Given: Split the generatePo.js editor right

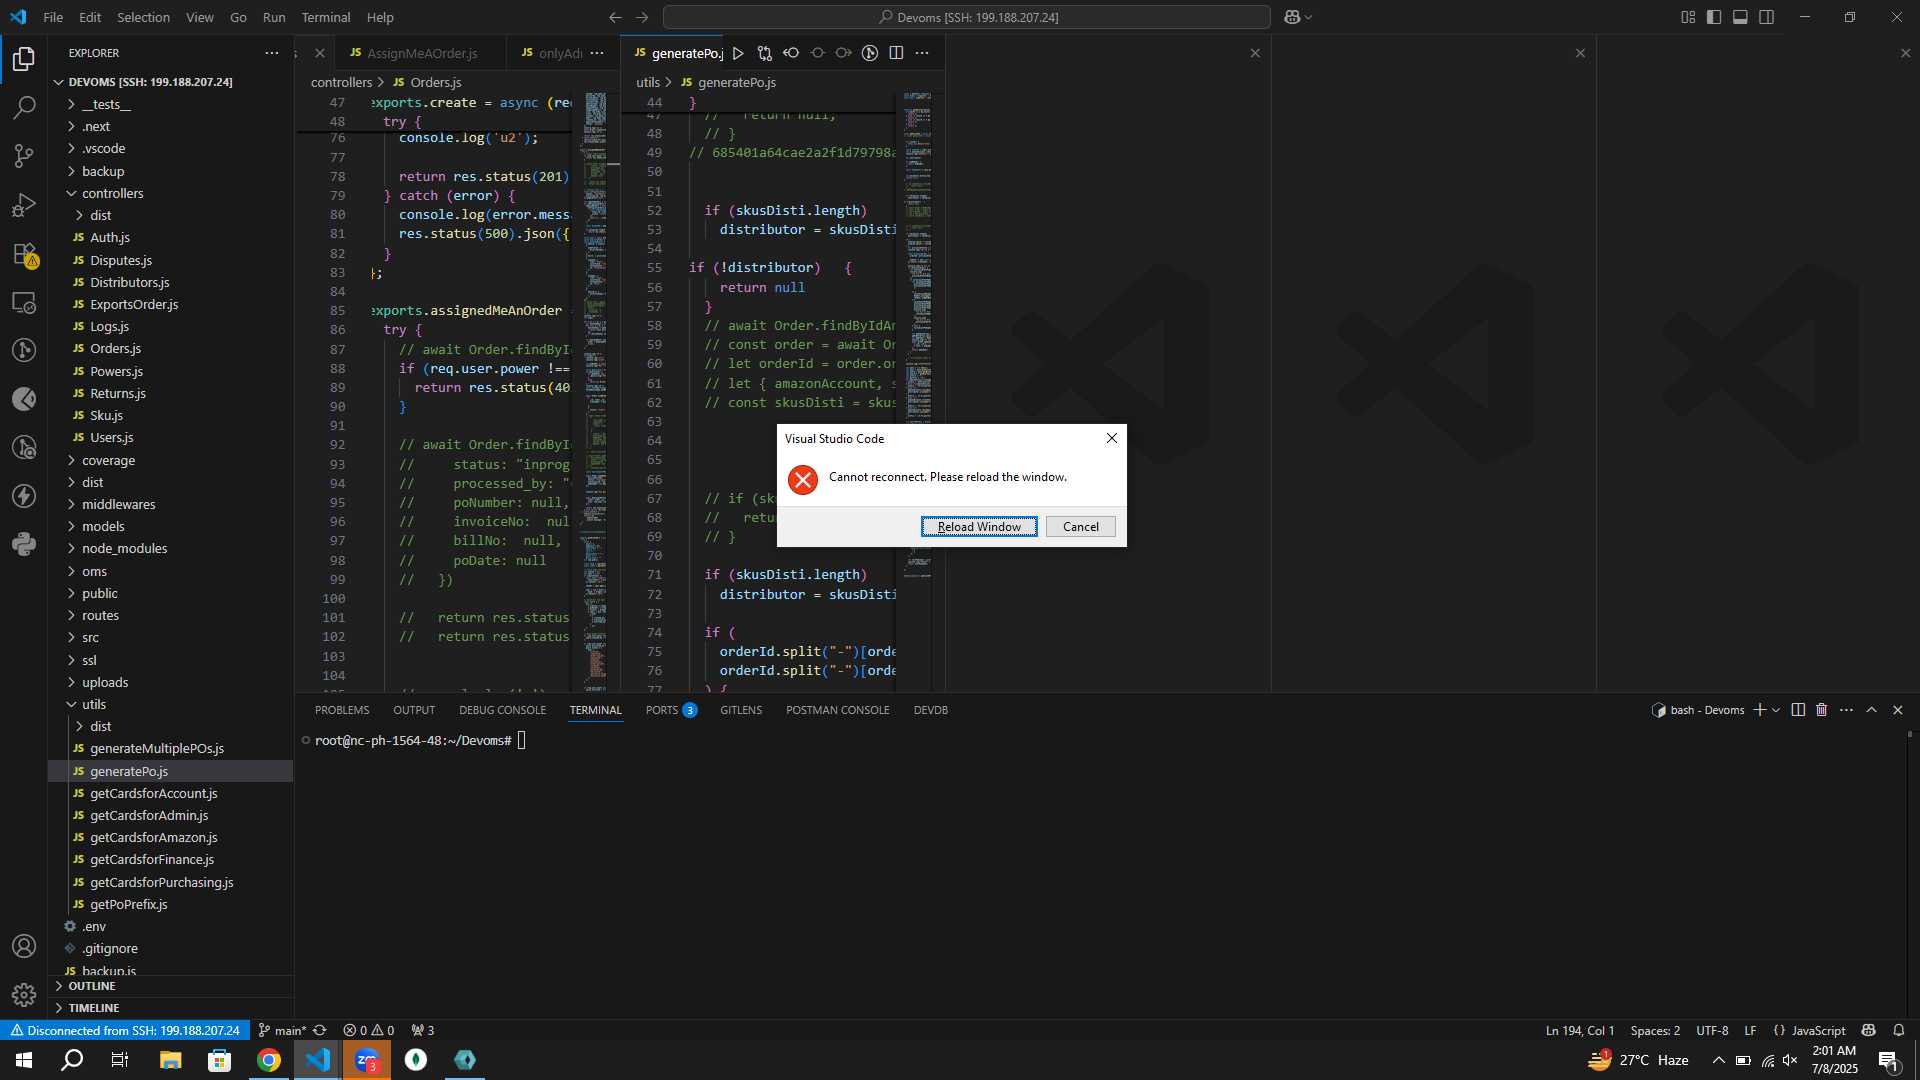Looking at the screenshot, I should (896, 53).
